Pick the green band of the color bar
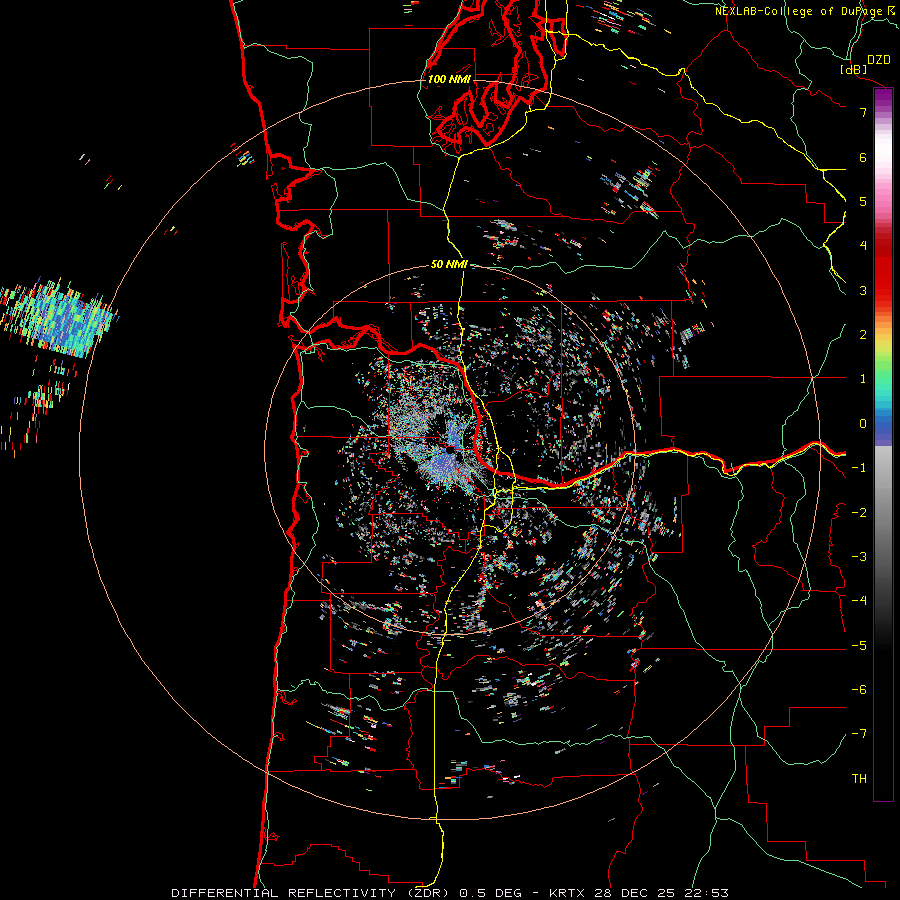The image size is (900, 900). (x=883, y=370)
